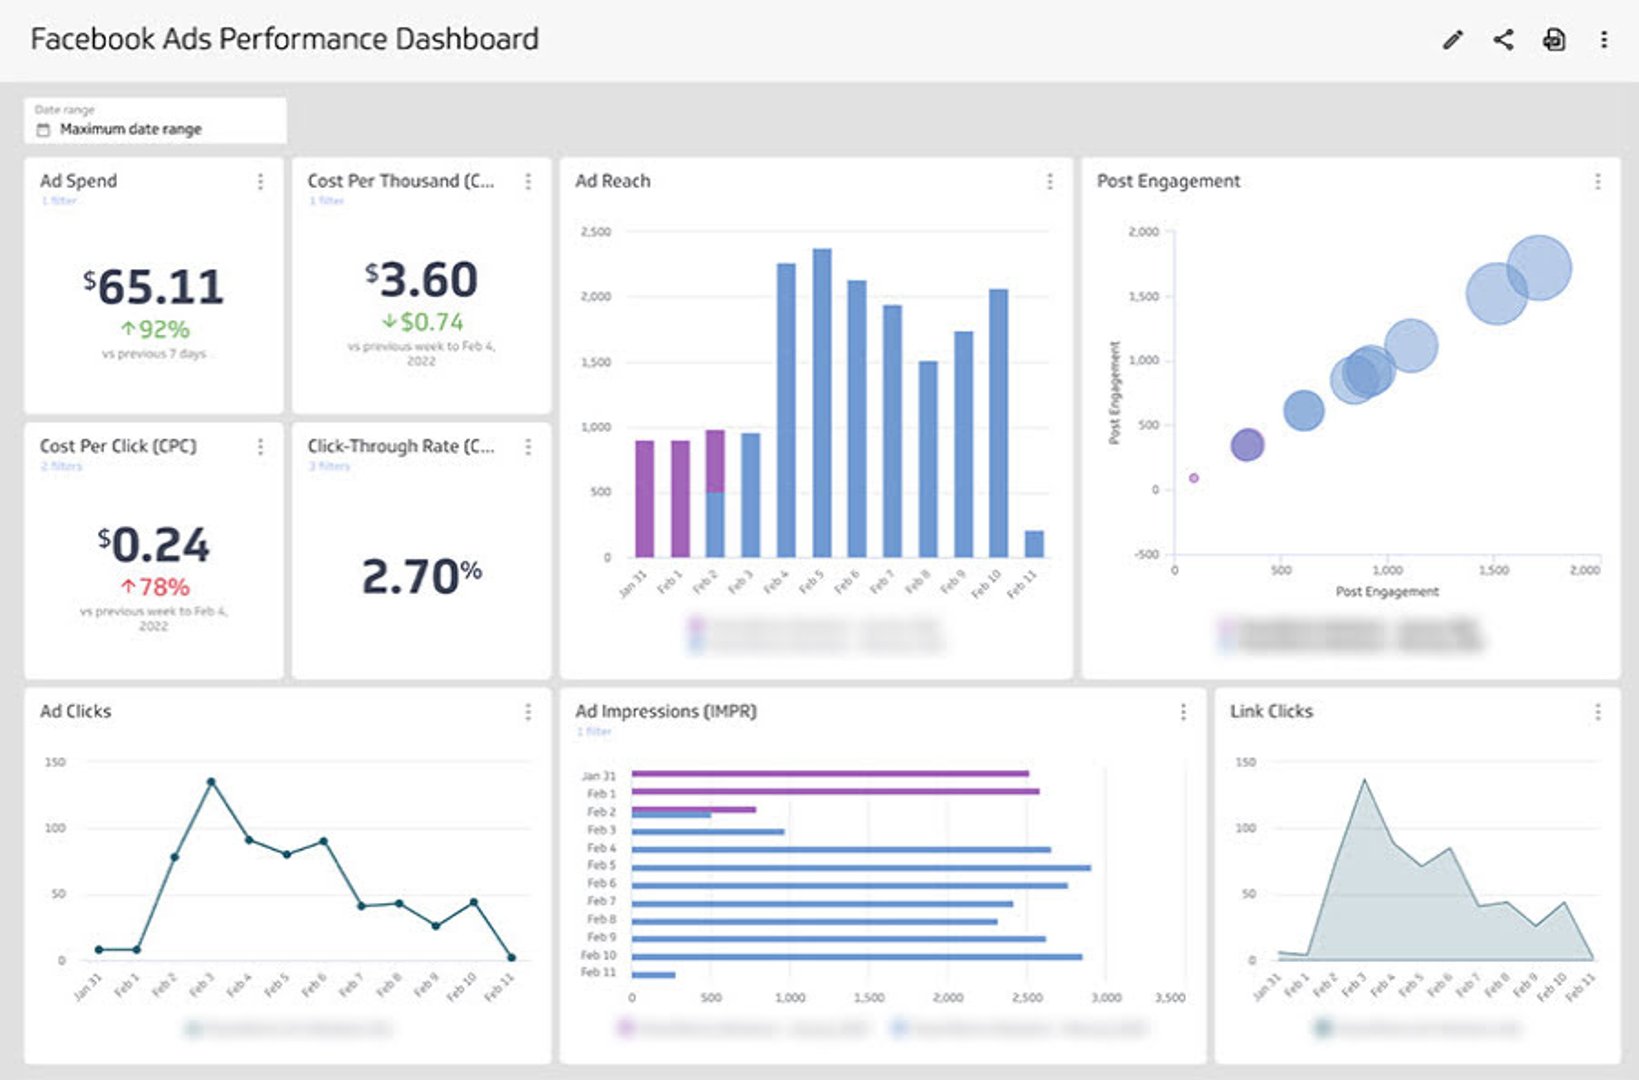The height and width of the screenshot is (1080, 1639).
Task: Open Ad Impressions widget three-dot menu
Action: (1183, 712)
